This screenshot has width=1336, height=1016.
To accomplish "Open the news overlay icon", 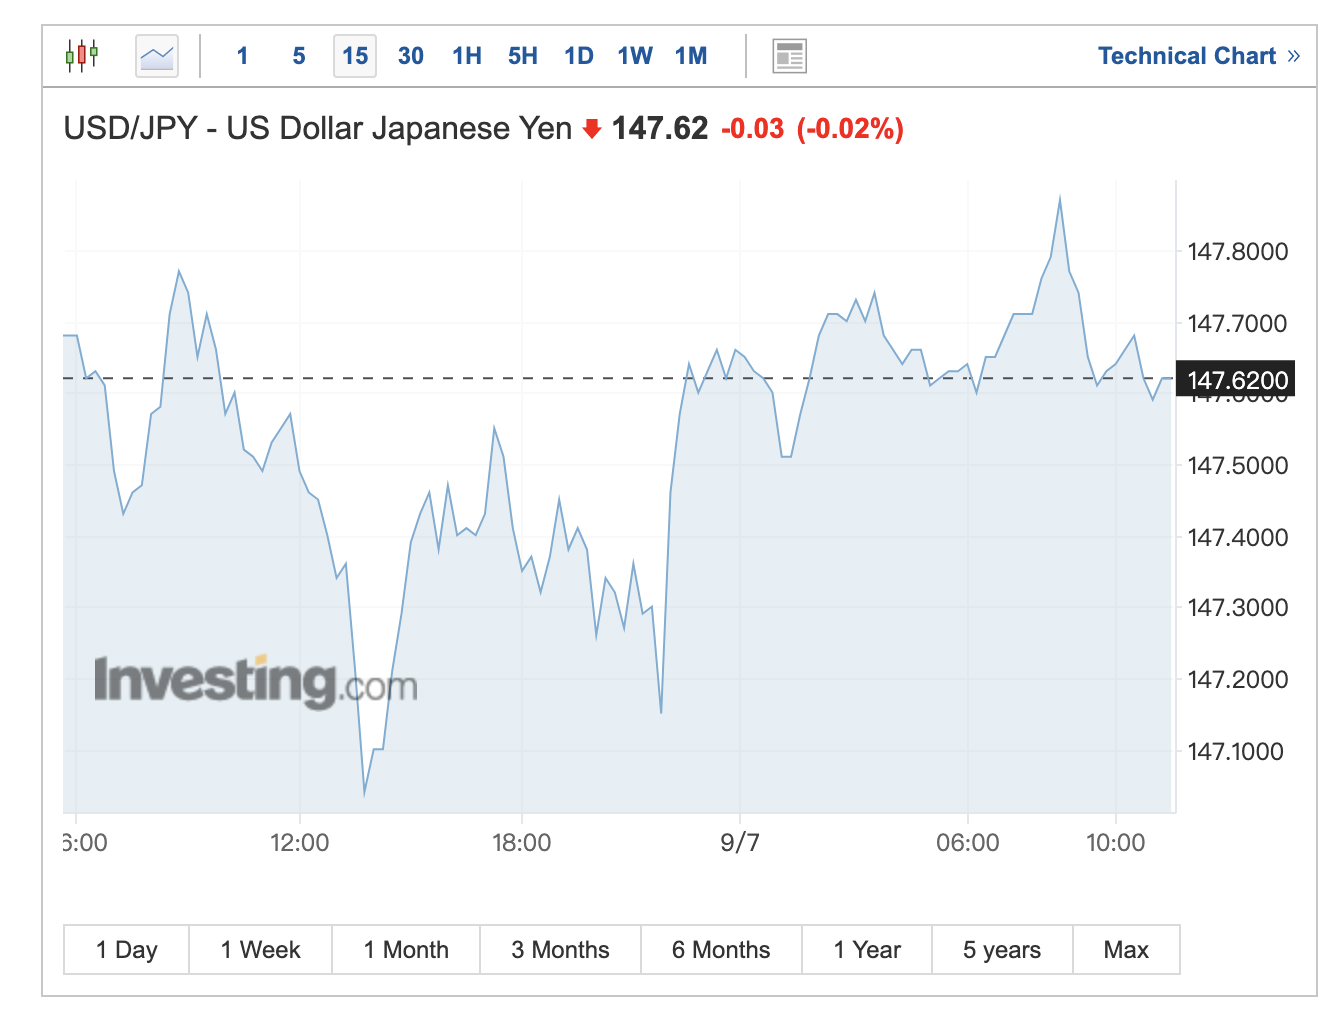I will (x=789, y=56).
